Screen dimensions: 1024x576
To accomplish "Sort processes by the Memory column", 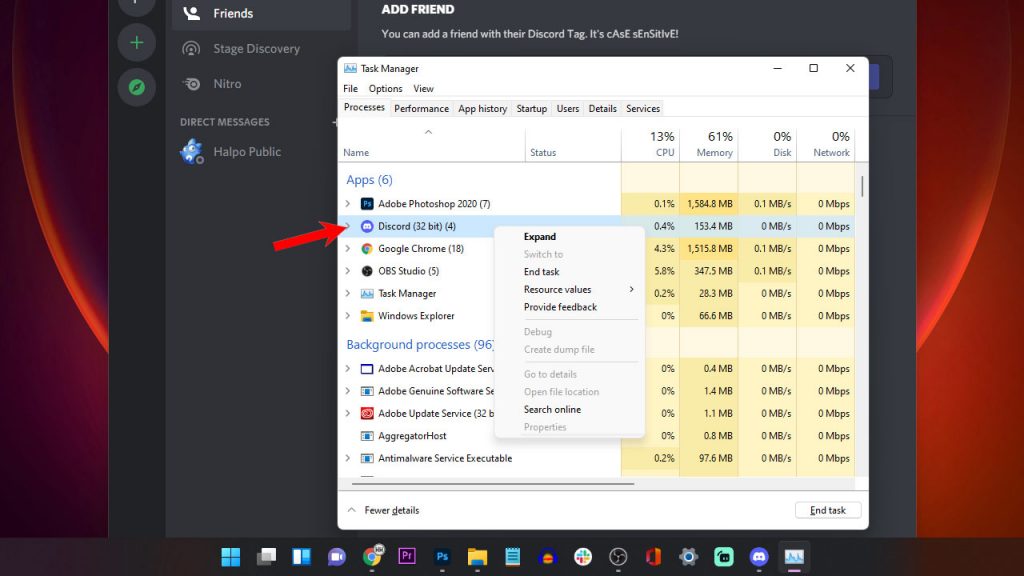I will [x=709, y=144].
